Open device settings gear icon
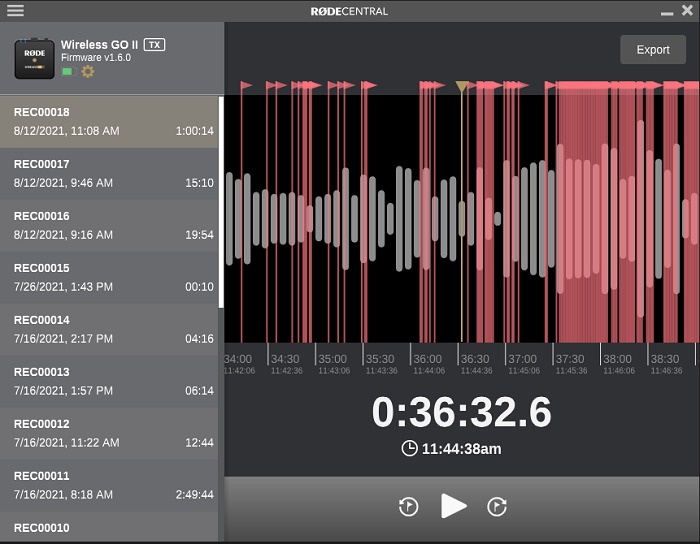Screen dimensions: 700x544 click(88, 72)
